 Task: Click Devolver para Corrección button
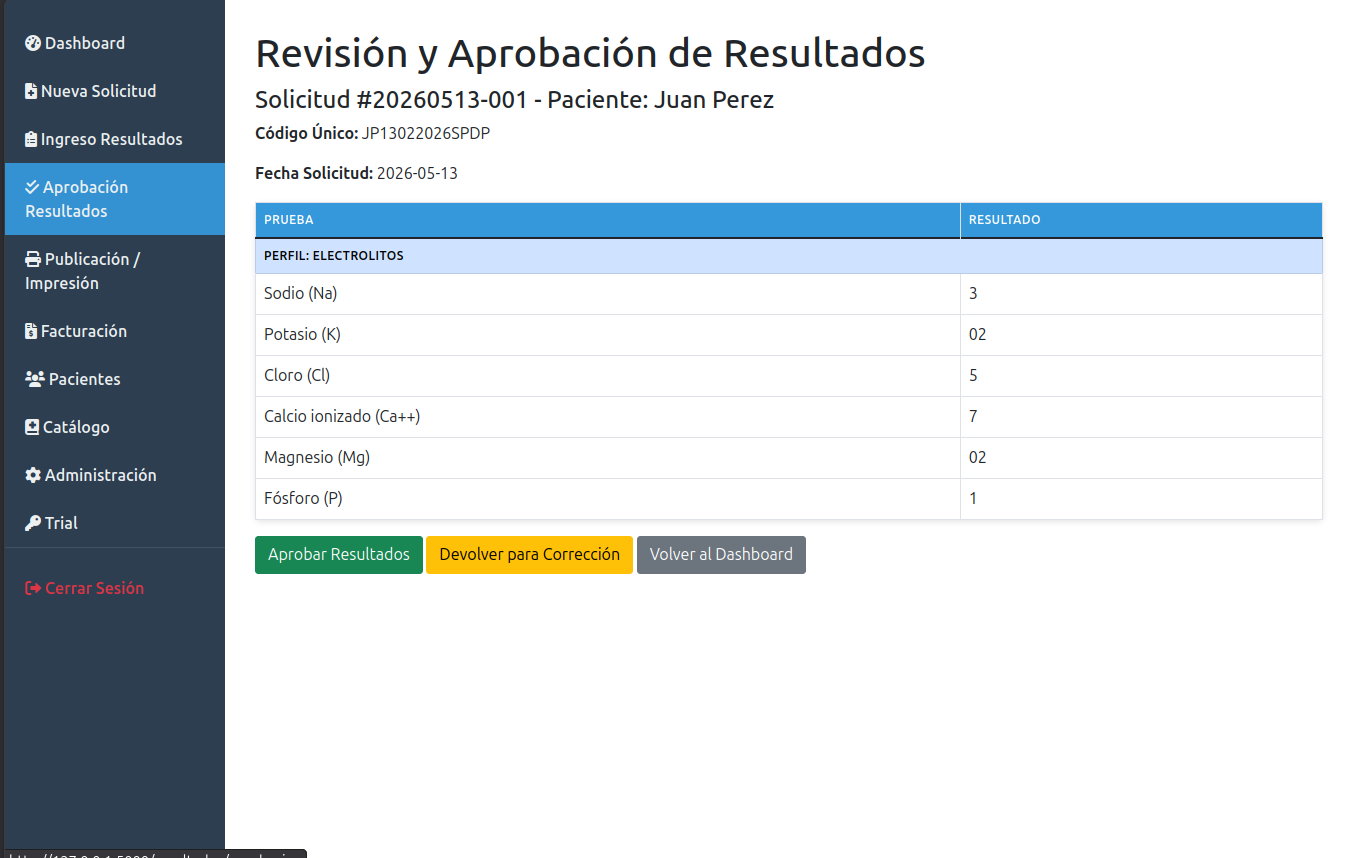click(x=530, y=555)
